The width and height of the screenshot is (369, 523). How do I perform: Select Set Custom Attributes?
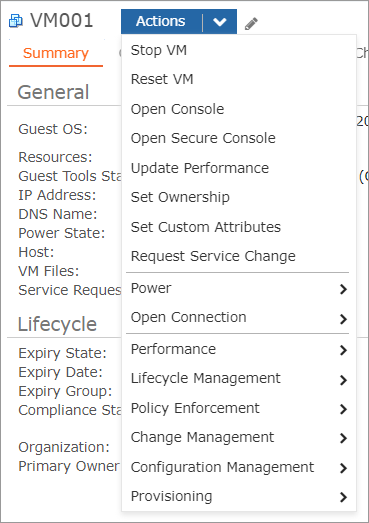[x=239, y=227]
